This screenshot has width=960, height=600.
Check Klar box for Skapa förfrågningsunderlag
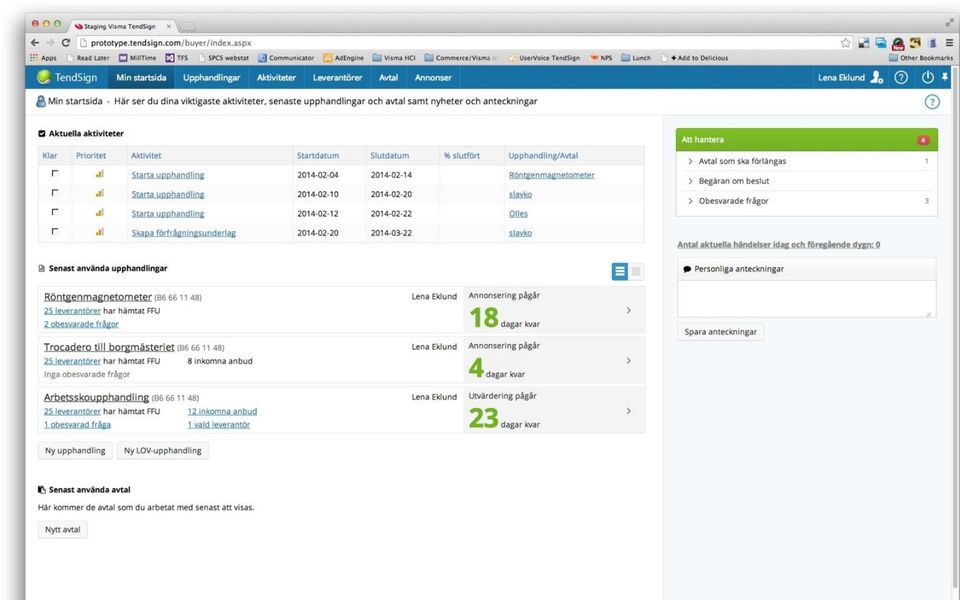(55, 231)
